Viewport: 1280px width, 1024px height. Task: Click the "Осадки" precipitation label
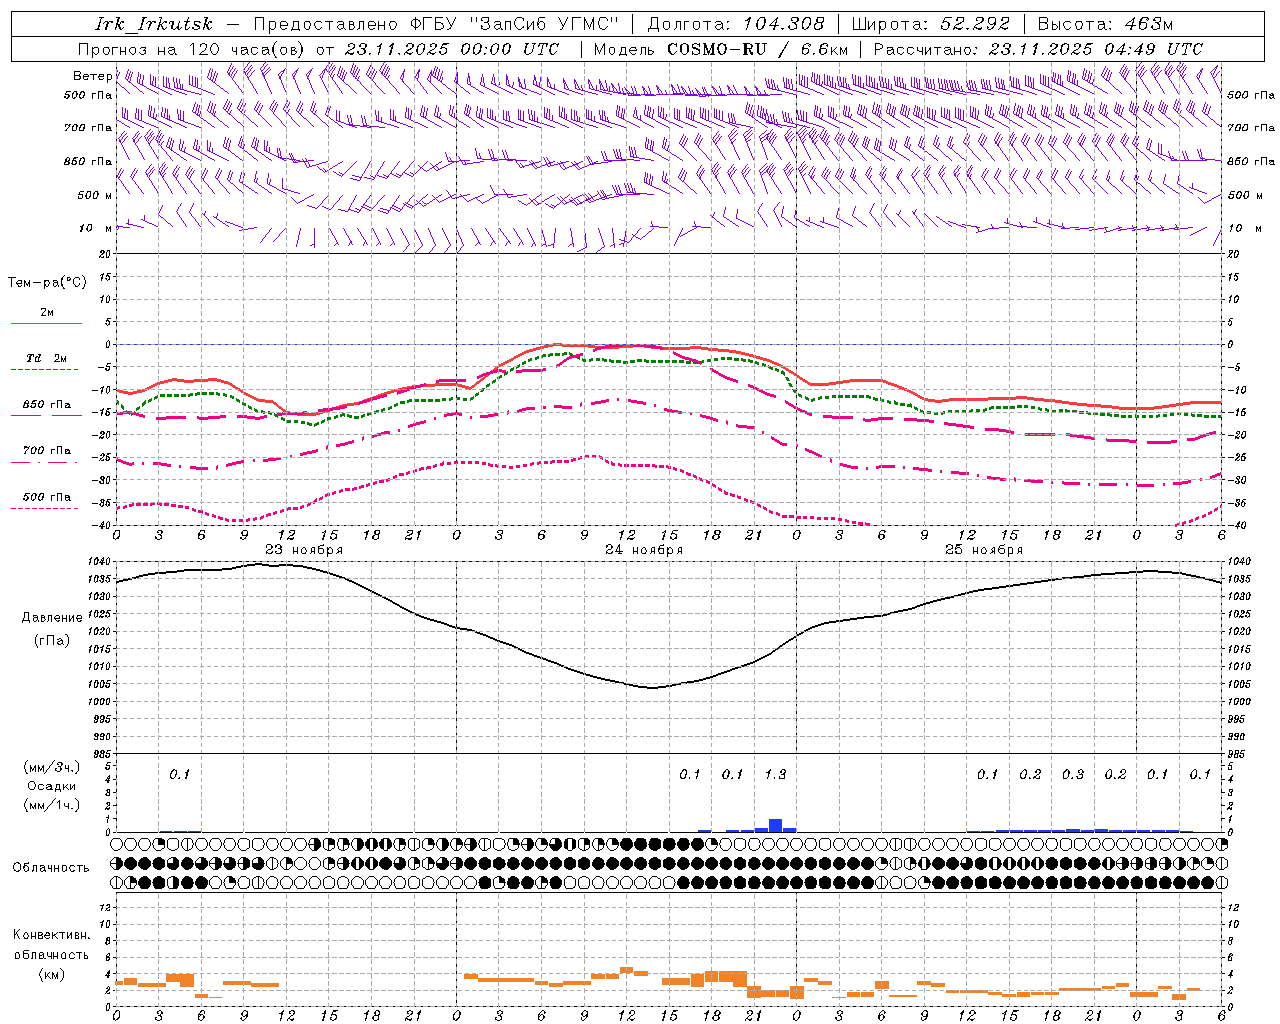(52, 786)
